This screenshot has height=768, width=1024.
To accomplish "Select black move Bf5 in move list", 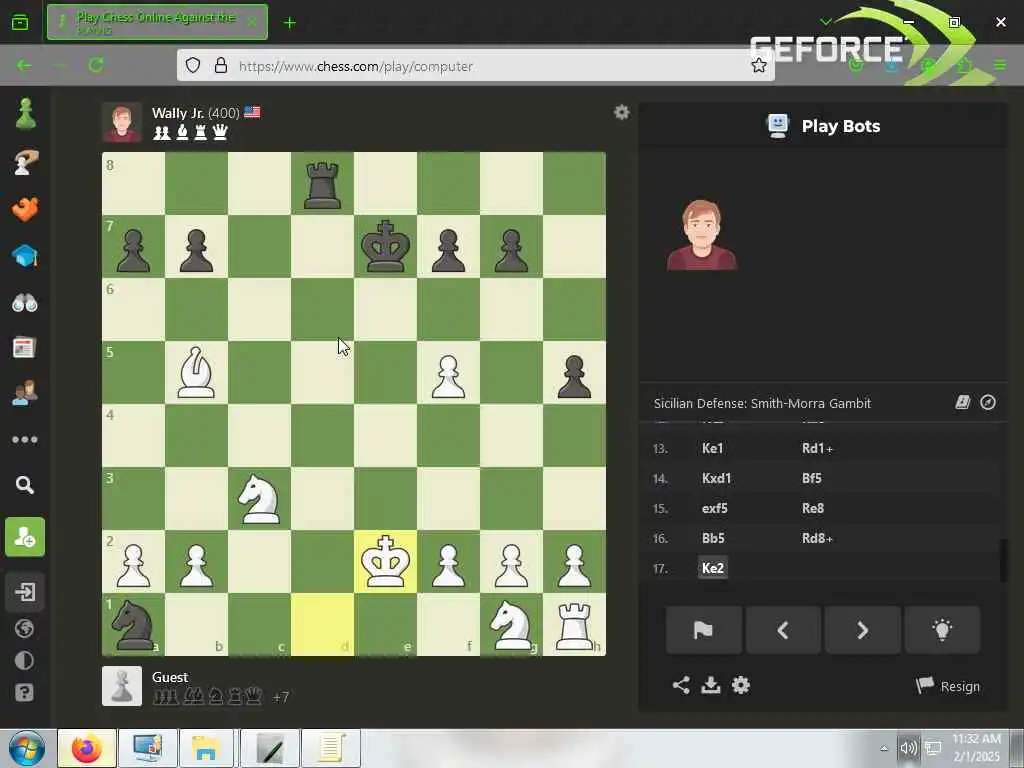I will coord(812,478).
